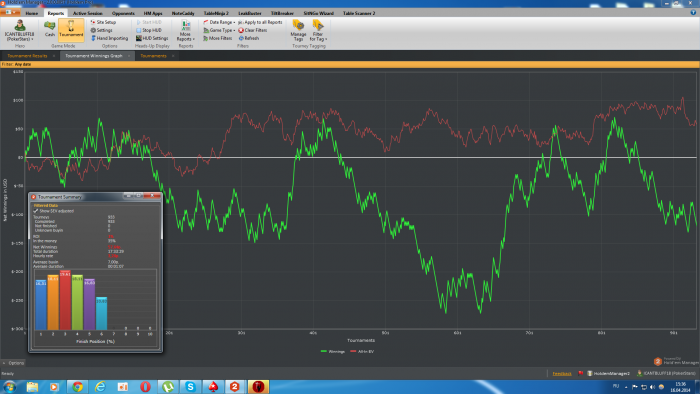
Task: Expand the Options panel at bottom left
Action: pyautogui.click(x=13, y=363)
